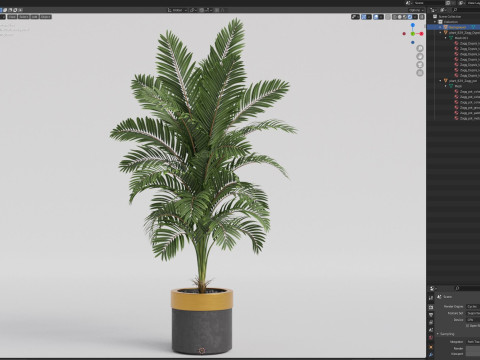Open the Tool properties tab
Screen dimensions: 480x360
431,298
